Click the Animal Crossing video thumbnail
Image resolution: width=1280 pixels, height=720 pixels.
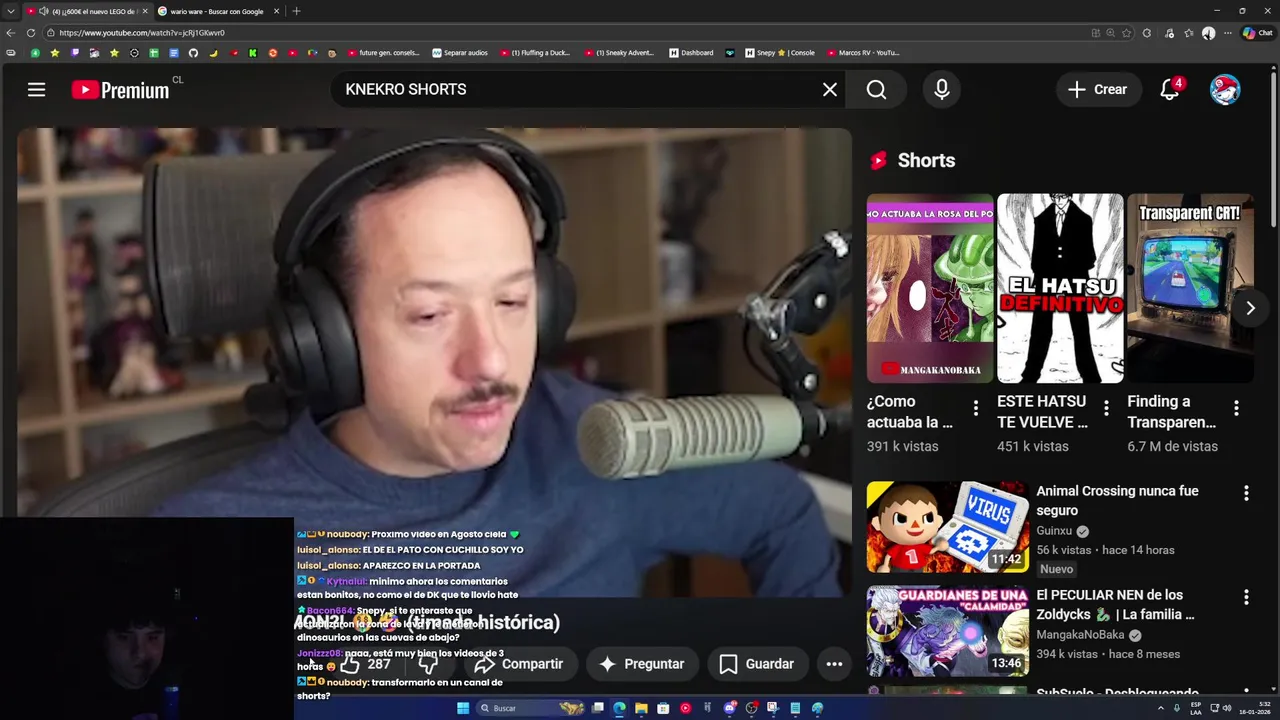(x=947, y=527)
